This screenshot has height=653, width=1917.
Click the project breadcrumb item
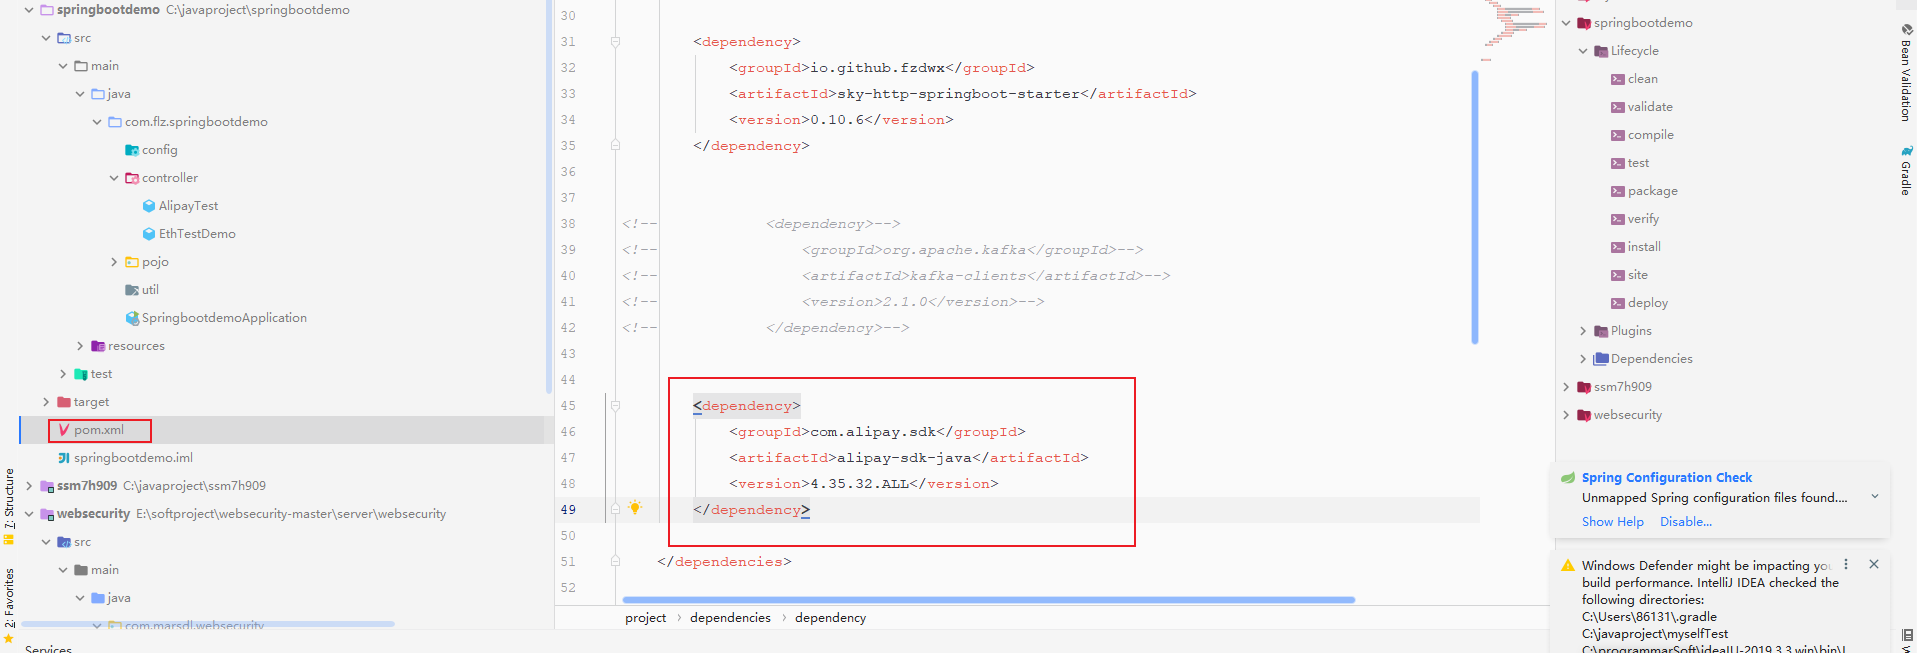(x=645, y=618)
